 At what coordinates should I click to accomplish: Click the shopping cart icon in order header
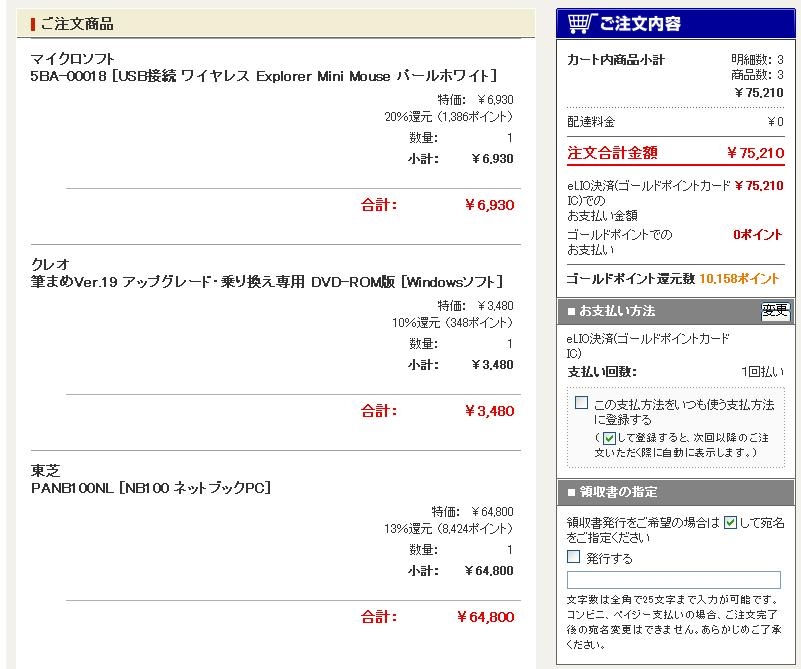[581, 23]
